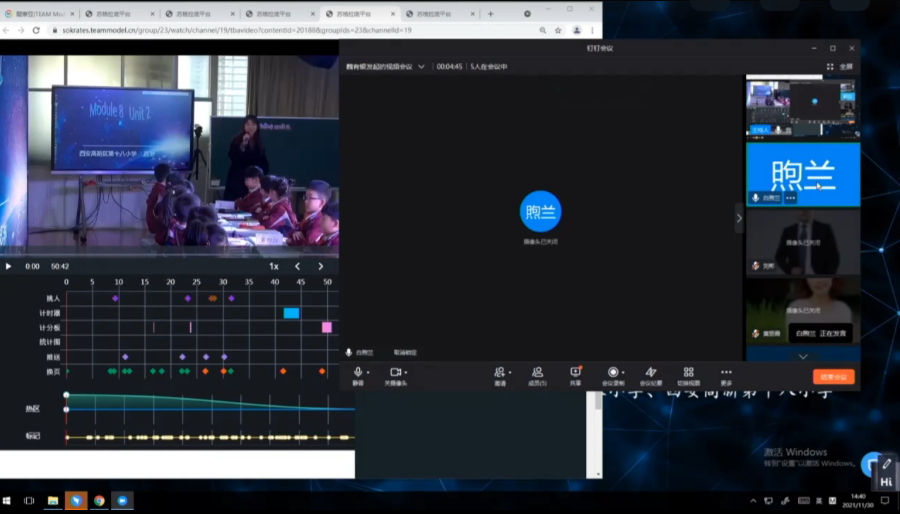Change the 1x playback speed
This screenshot has width=900, height=514.
[x=274, y=266]
